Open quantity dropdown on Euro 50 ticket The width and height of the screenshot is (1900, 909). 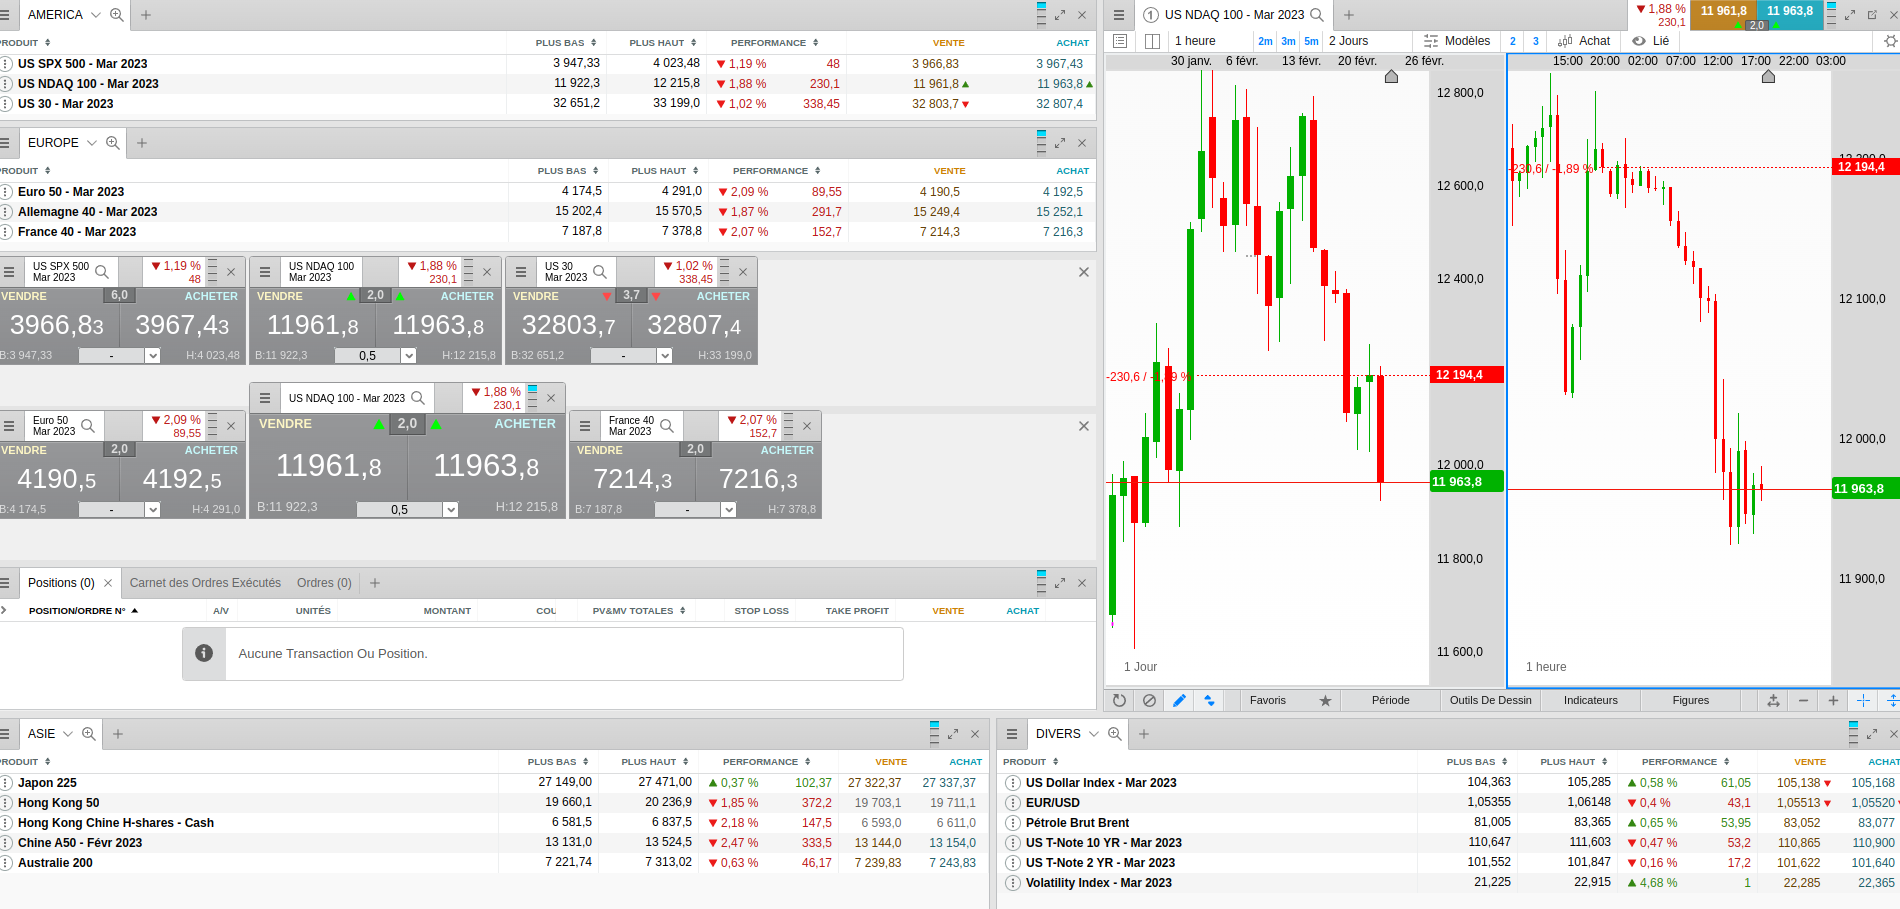tap(153, 510)
